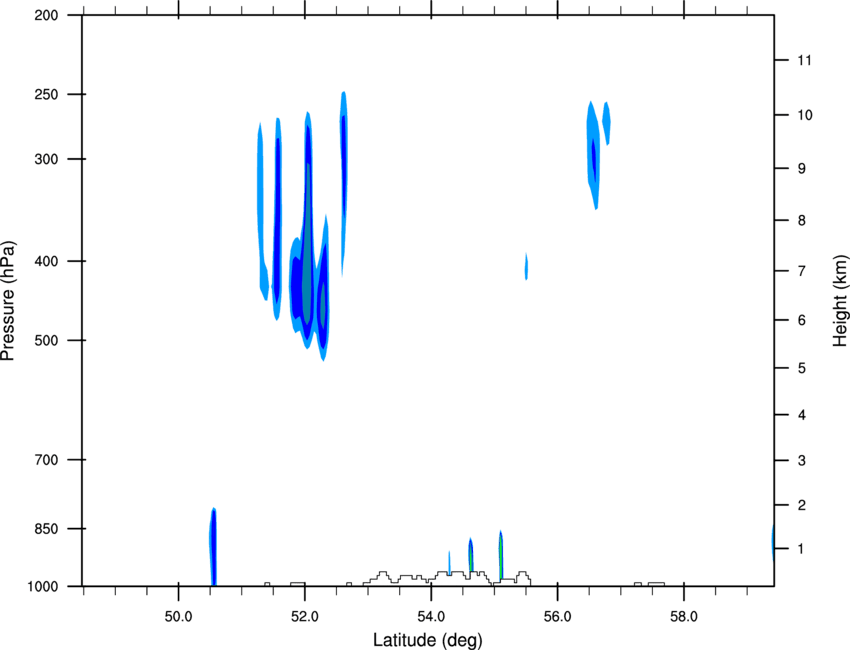Image resolution: width=850 pixels, height=650 pixels.
Task: Click the 1000 pressure tick label
Action: pyautogui.click(x=43, y=587)
